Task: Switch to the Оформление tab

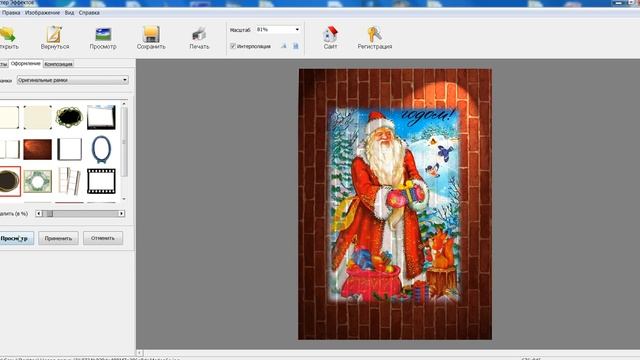Action: (26, 64)
